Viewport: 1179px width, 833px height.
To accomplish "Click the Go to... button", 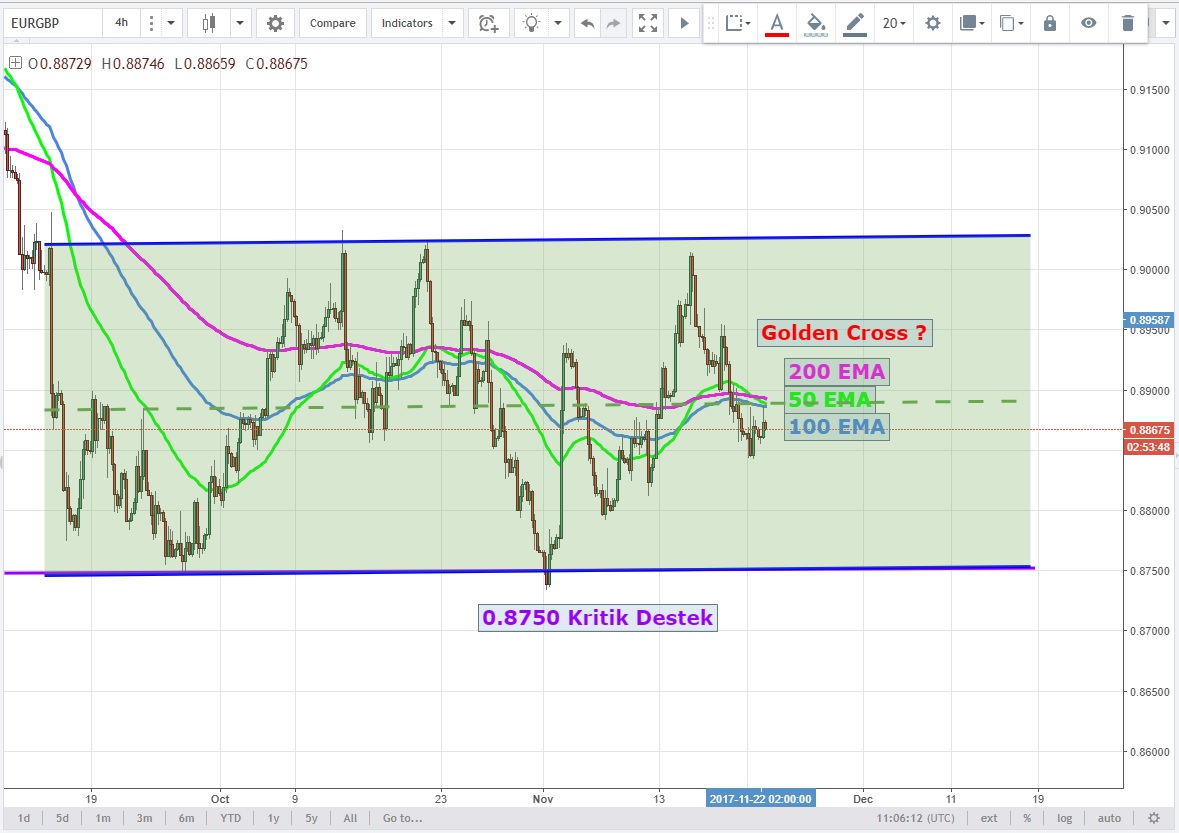I will (x=403, y=818).
